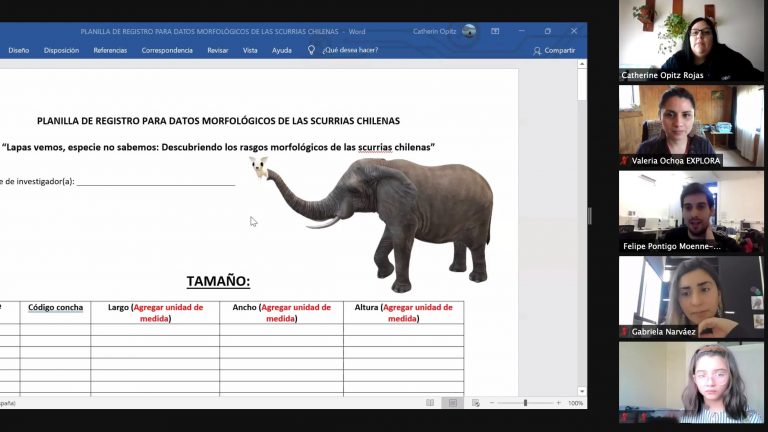Click first empty cell under Código concha
This screenshot has height=432, width=768.
55,330
